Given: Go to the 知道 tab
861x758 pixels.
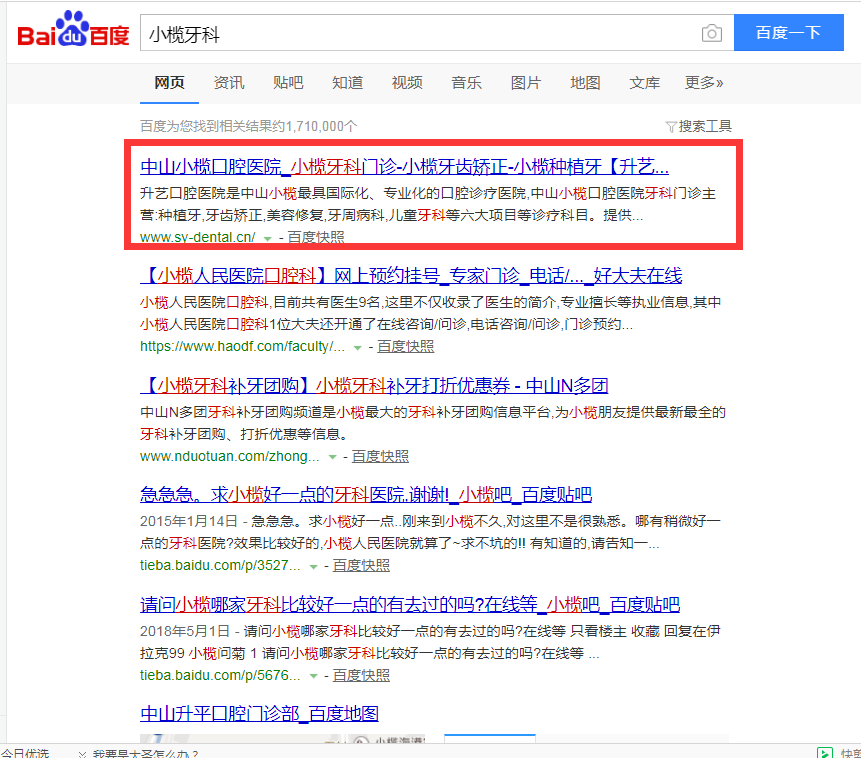Looking at the screenshot, I should [x=347, y=83].
